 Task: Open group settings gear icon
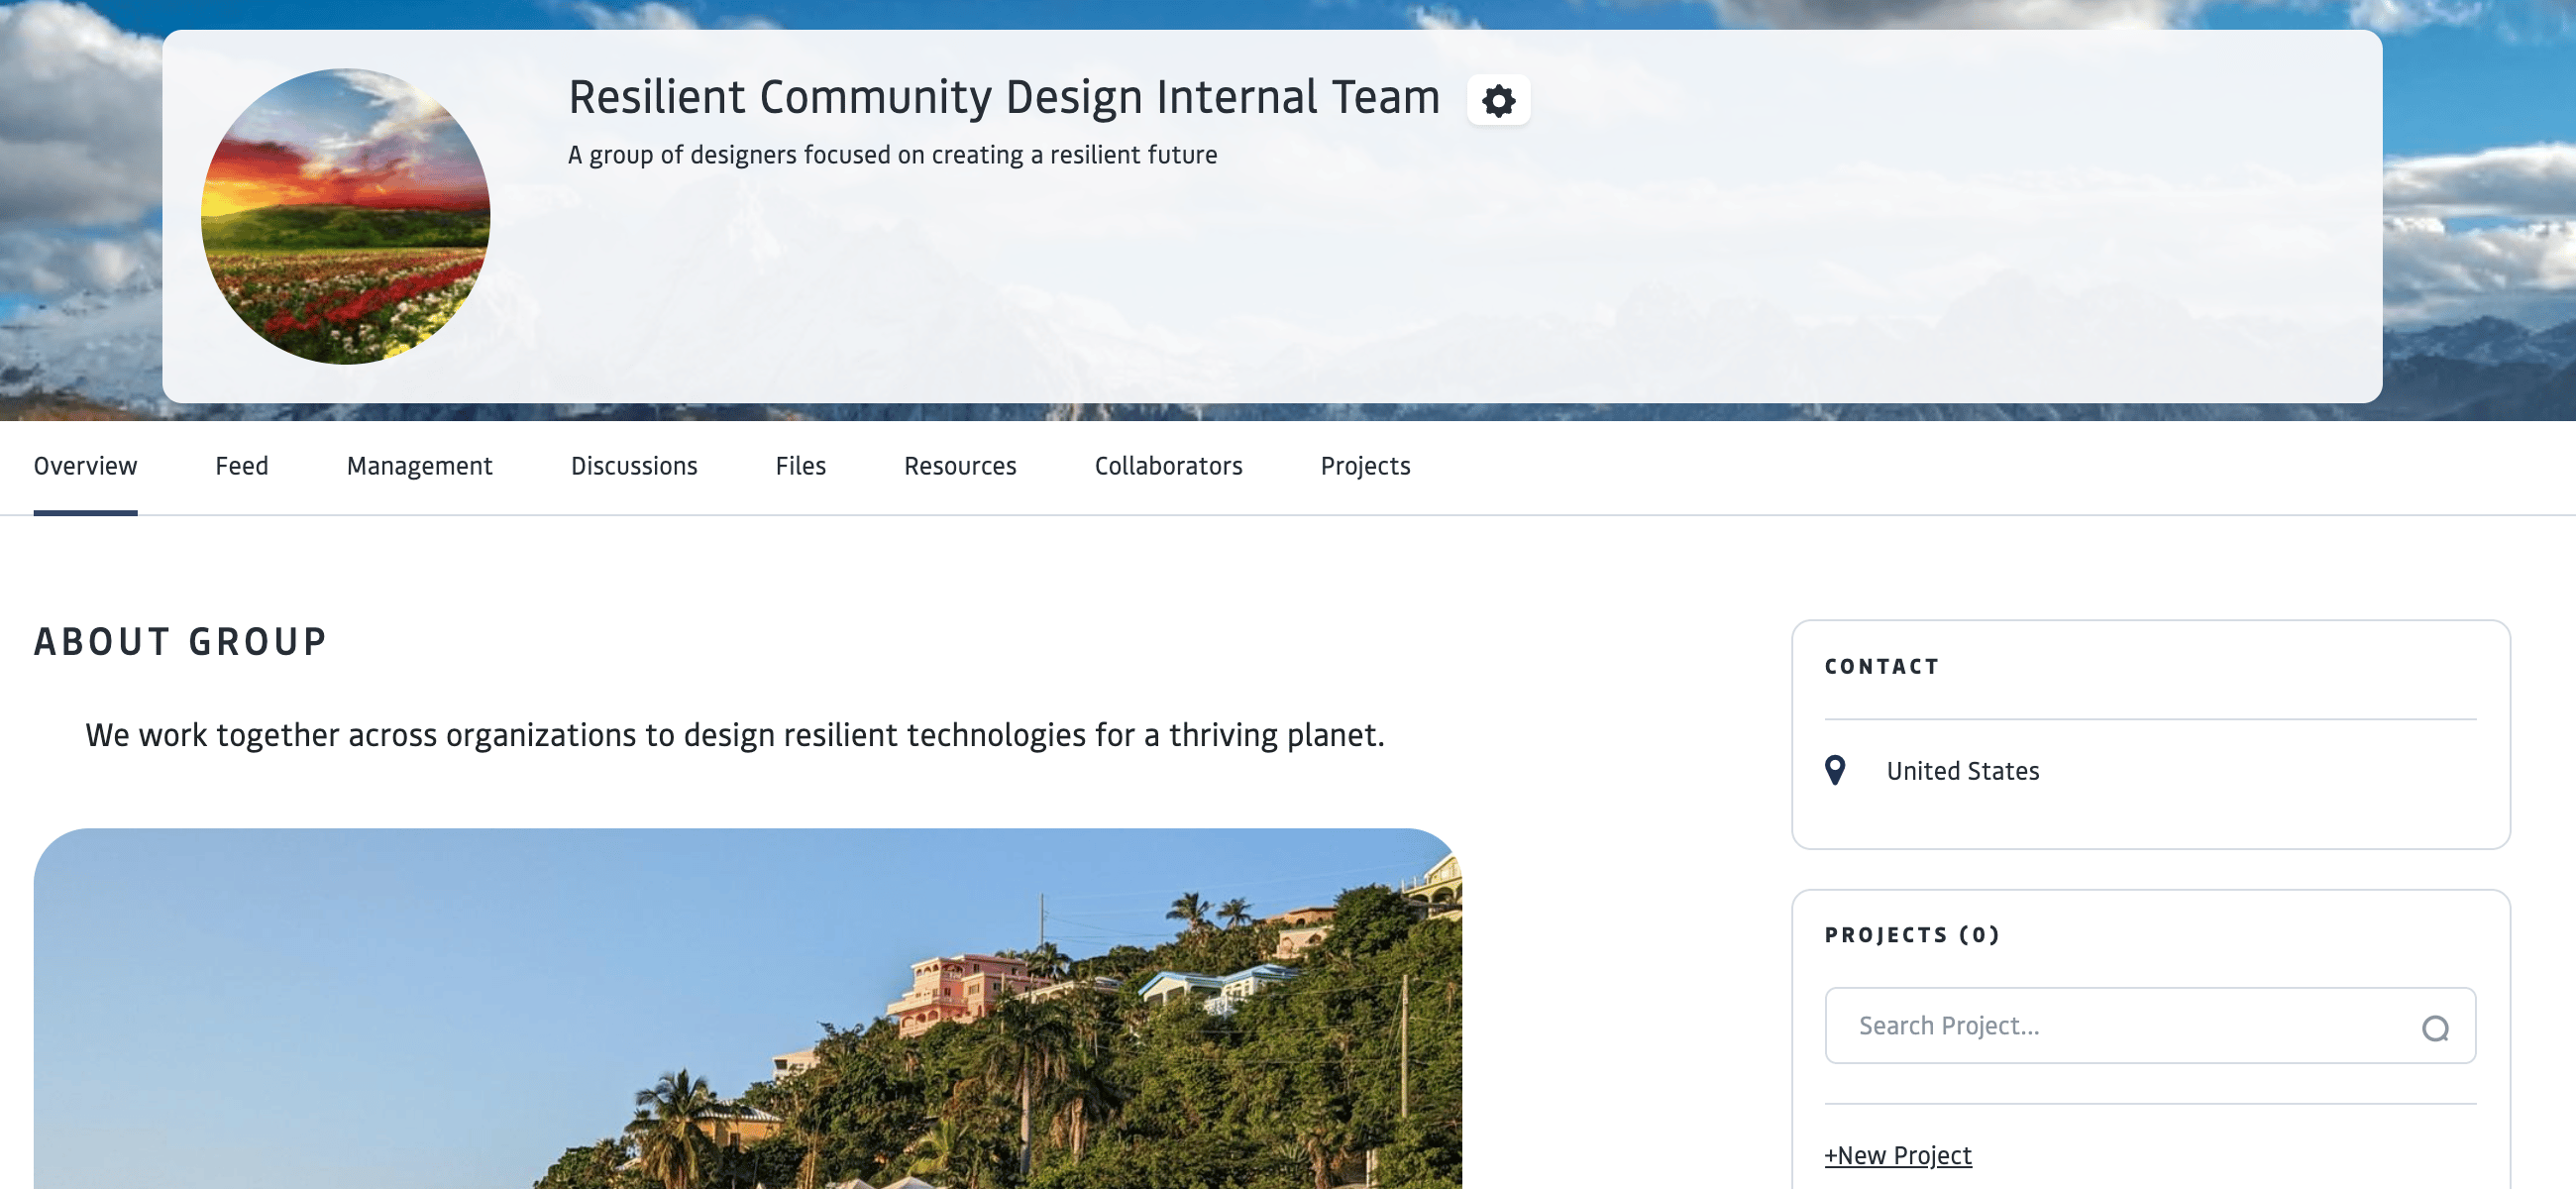(x=1497, y=100)
